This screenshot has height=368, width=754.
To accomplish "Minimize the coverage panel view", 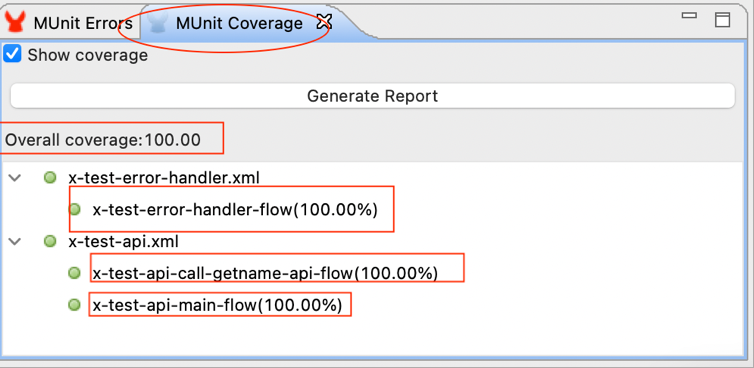I will pyautogui.click(x=689, y=16).
